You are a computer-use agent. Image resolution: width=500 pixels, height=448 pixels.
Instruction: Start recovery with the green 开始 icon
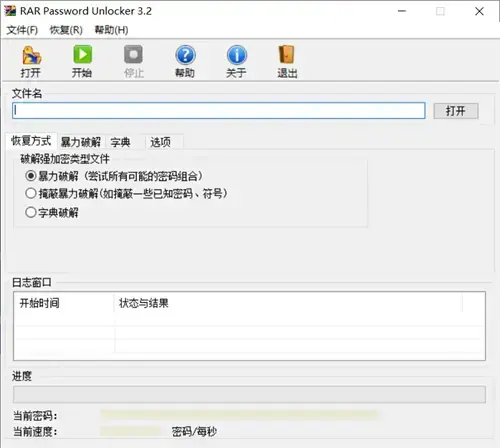pyautogui.click(x=82, y=54)
